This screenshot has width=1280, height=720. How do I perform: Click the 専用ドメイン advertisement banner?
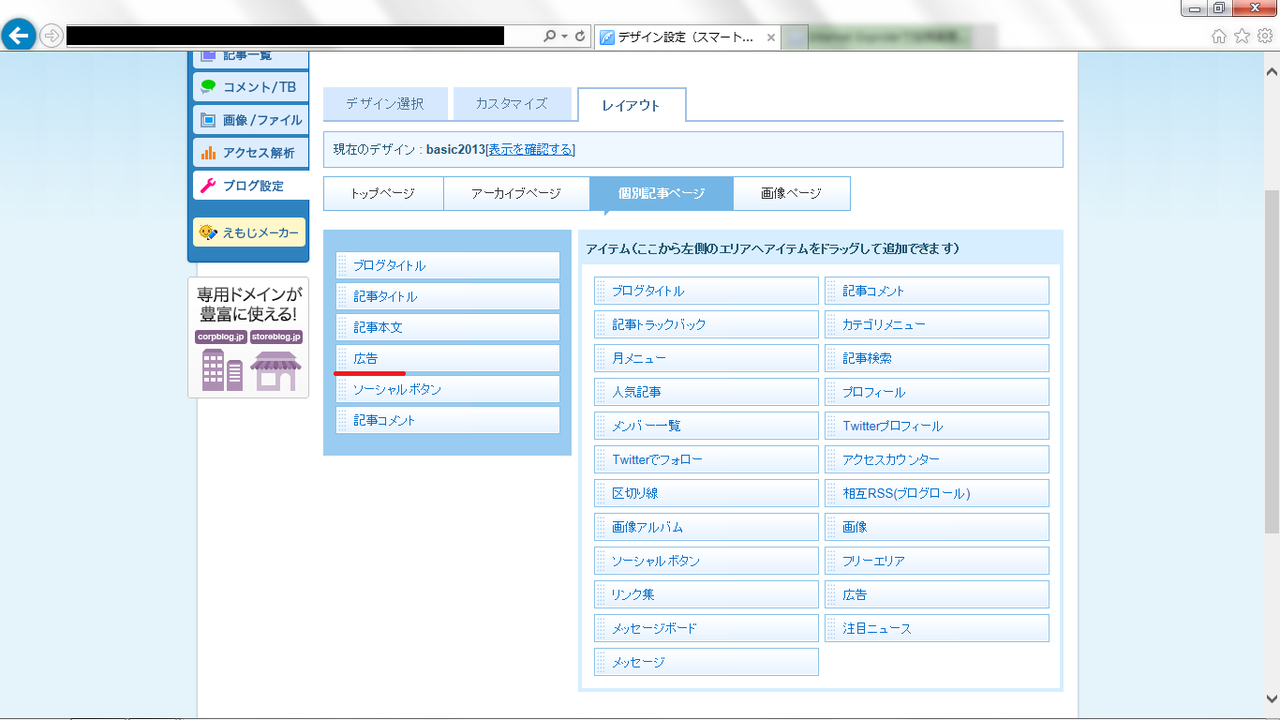point(248,337)
